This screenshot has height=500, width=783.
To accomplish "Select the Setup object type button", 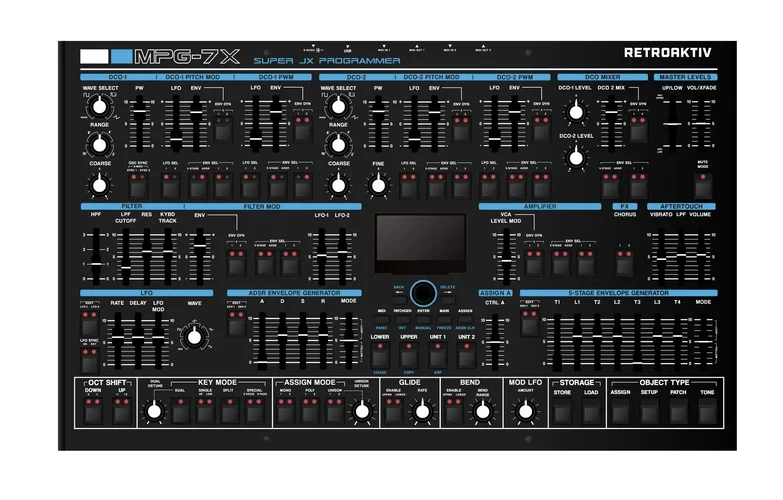I will 649,412.
